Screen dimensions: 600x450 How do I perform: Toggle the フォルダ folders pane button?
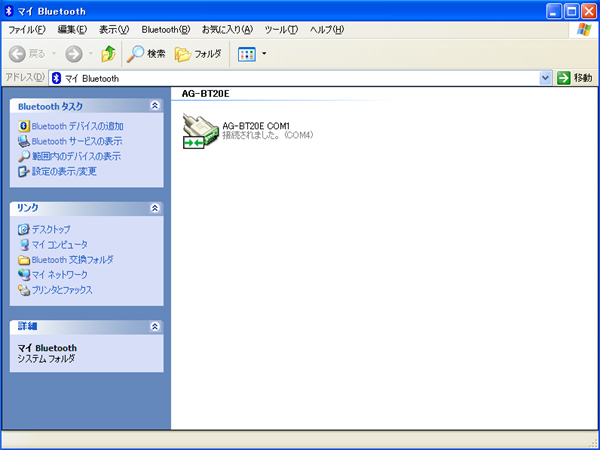coord(198,54)
